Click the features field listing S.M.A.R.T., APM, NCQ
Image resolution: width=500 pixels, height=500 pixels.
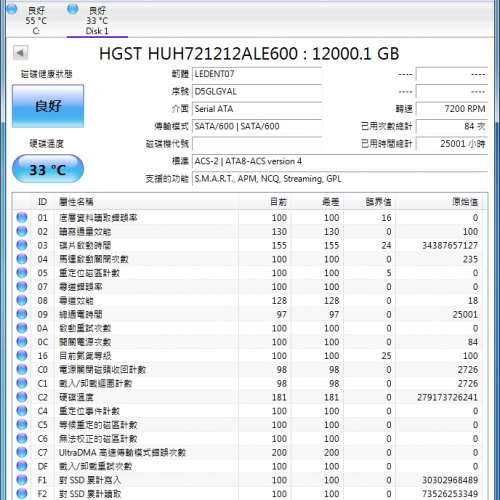[340, 179]
